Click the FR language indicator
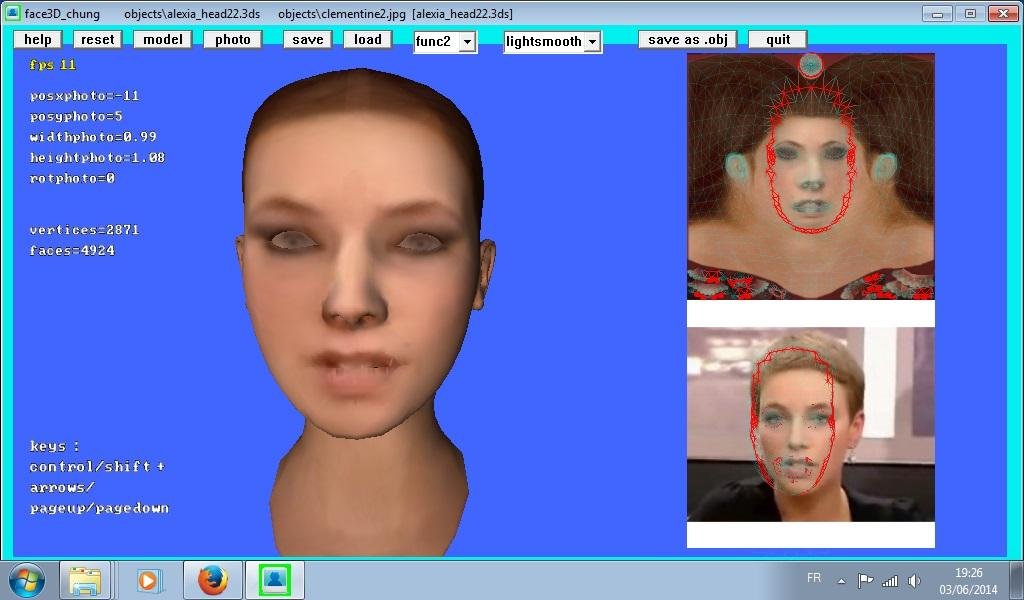Viewport: 1024px width, 600px height. click(814, 578)
